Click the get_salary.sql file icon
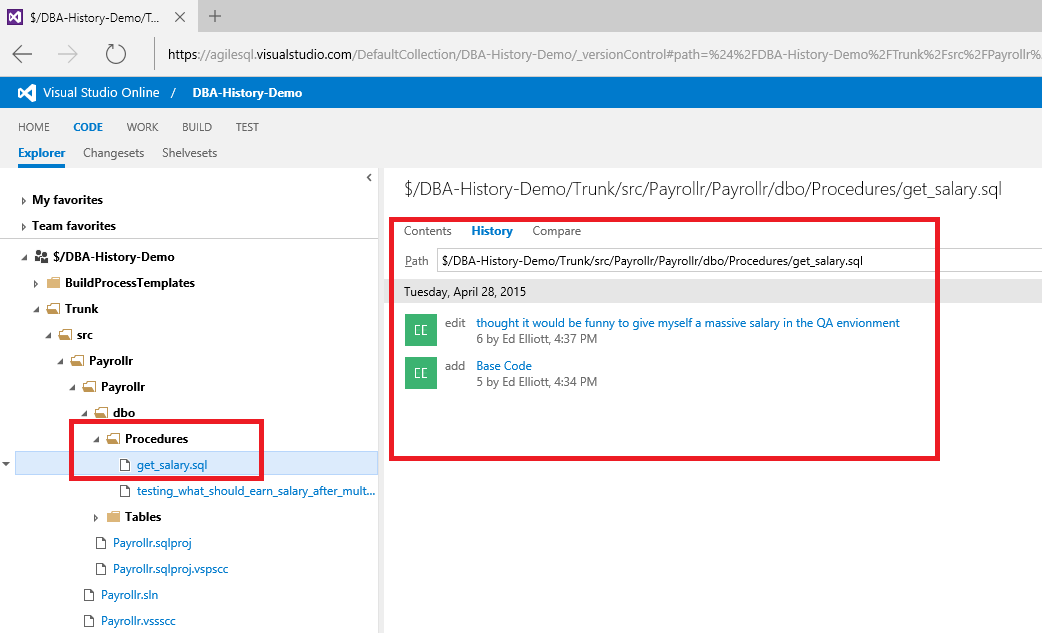Image resolution: width=1042 pixels, height=633 pixels. pyautogui.click(x=125, y=465)
